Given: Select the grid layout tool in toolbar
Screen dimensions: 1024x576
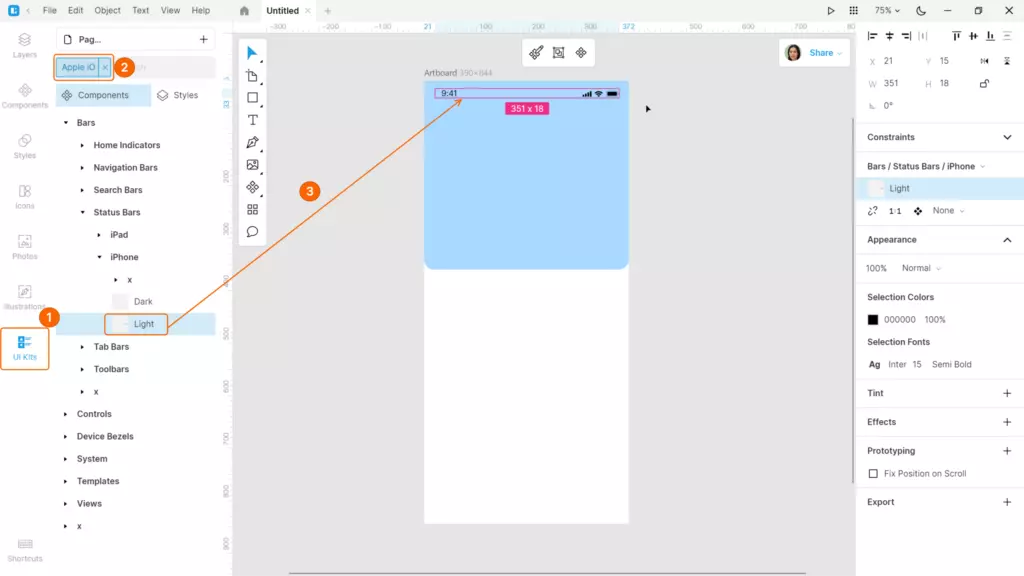Looking at the screenshot, I should coord(252,210).
